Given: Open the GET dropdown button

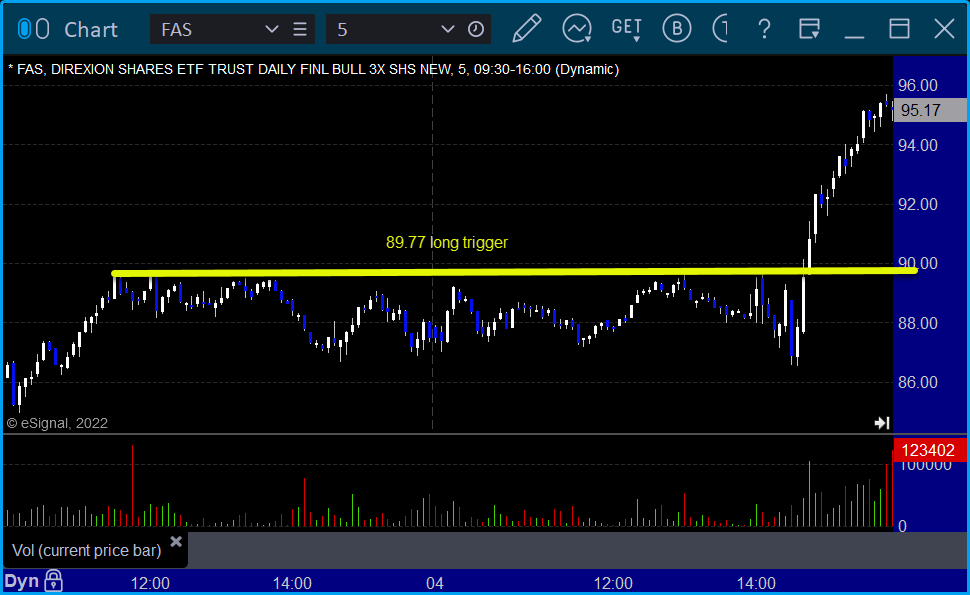Looking at the screenshot, I should (x=627, y=29).
